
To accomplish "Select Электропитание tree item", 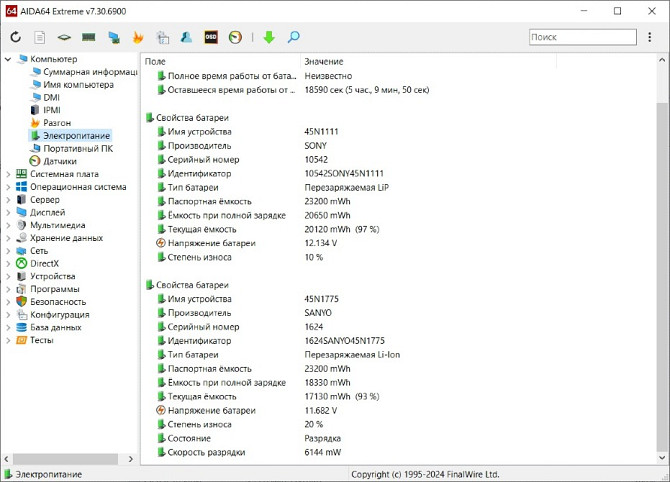I will point(76,135).
